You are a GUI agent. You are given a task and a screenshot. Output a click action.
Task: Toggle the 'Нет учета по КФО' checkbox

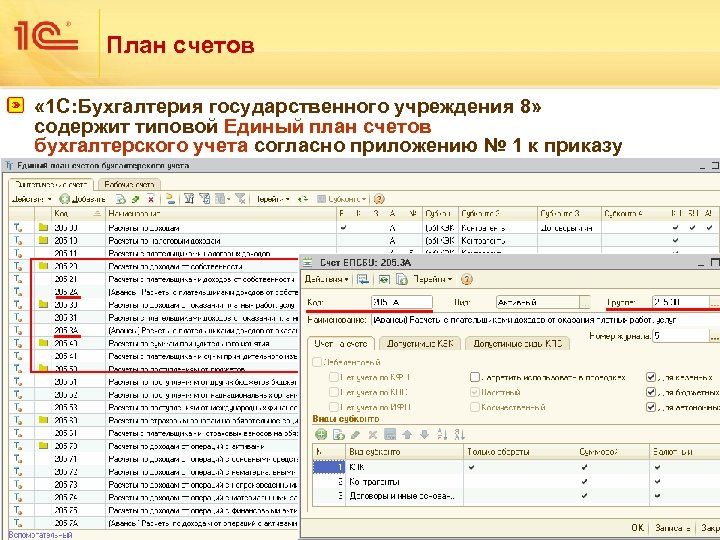(334, 377)
